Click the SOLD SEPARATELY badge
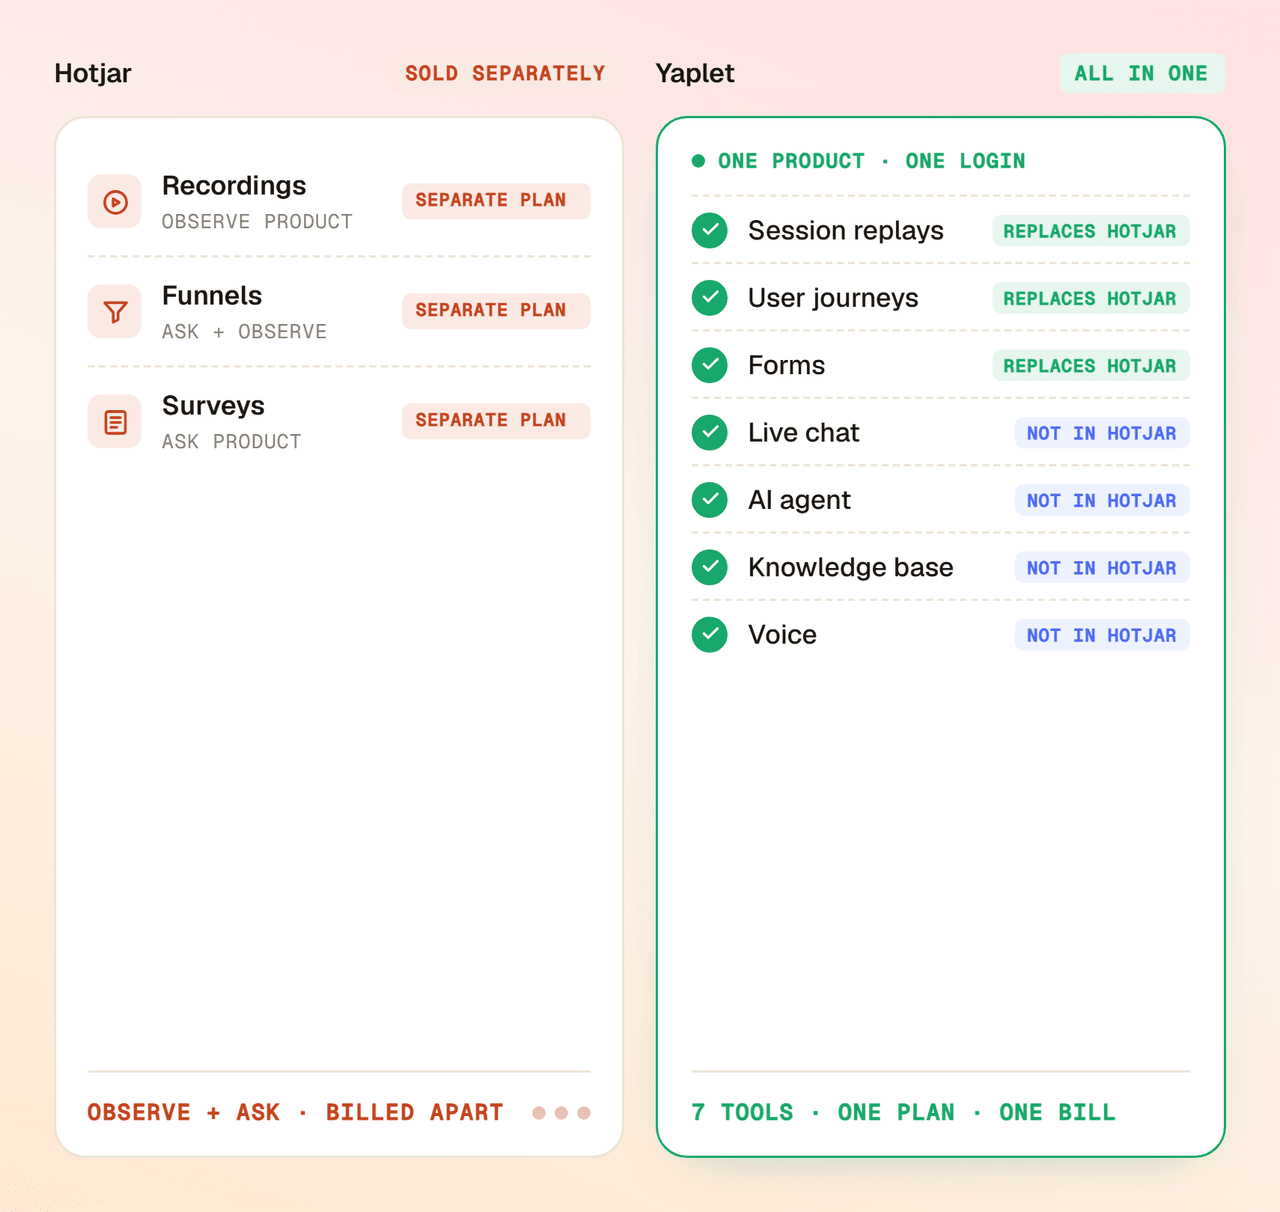The height and width of the screenshot is (1212, 1280). [x=505, y=74]
